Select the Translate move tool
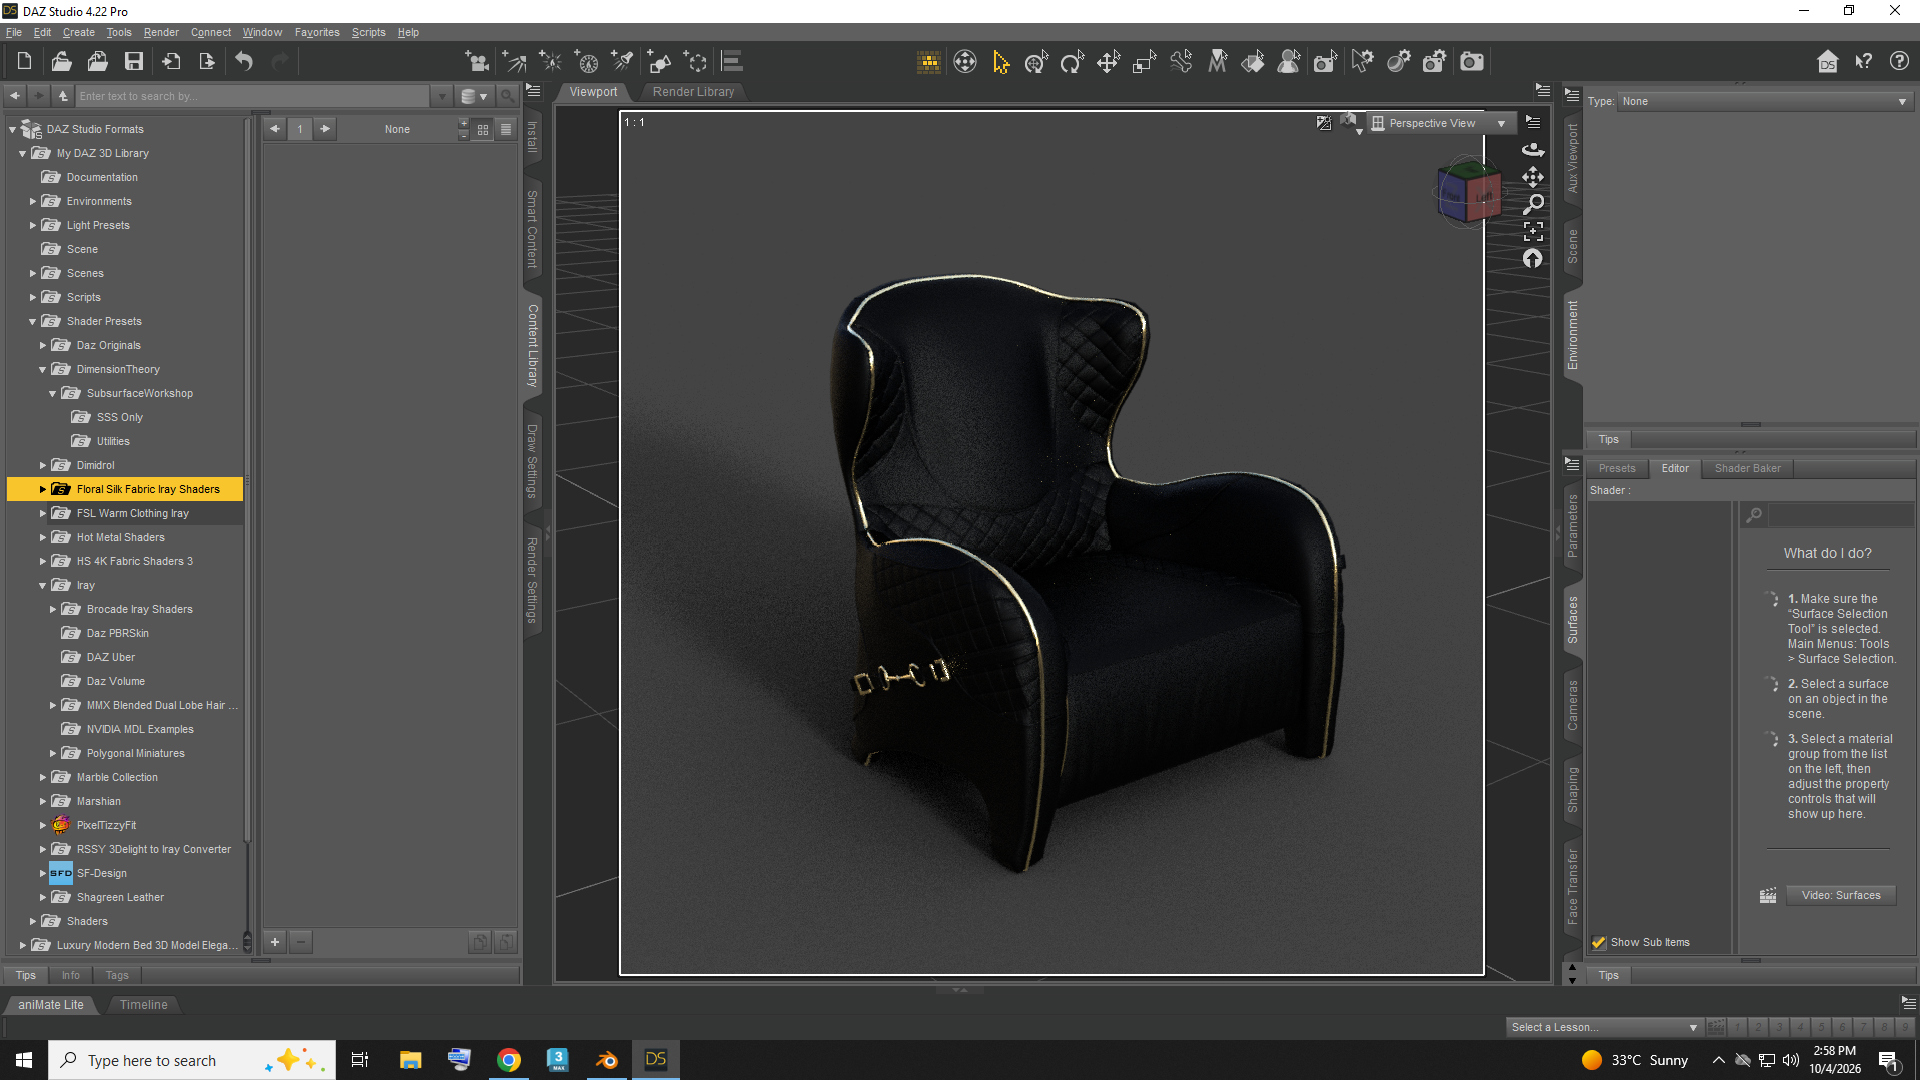Image resolution: width=1920 pixels, height=1080 pixels. coord(1108,62)
